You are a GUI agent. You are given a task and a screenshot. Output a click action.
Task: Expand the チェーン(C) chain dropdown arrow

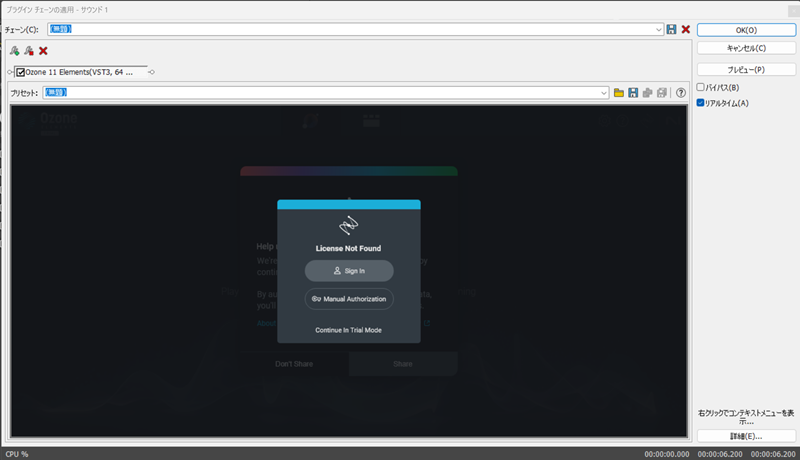click(658, 30)
